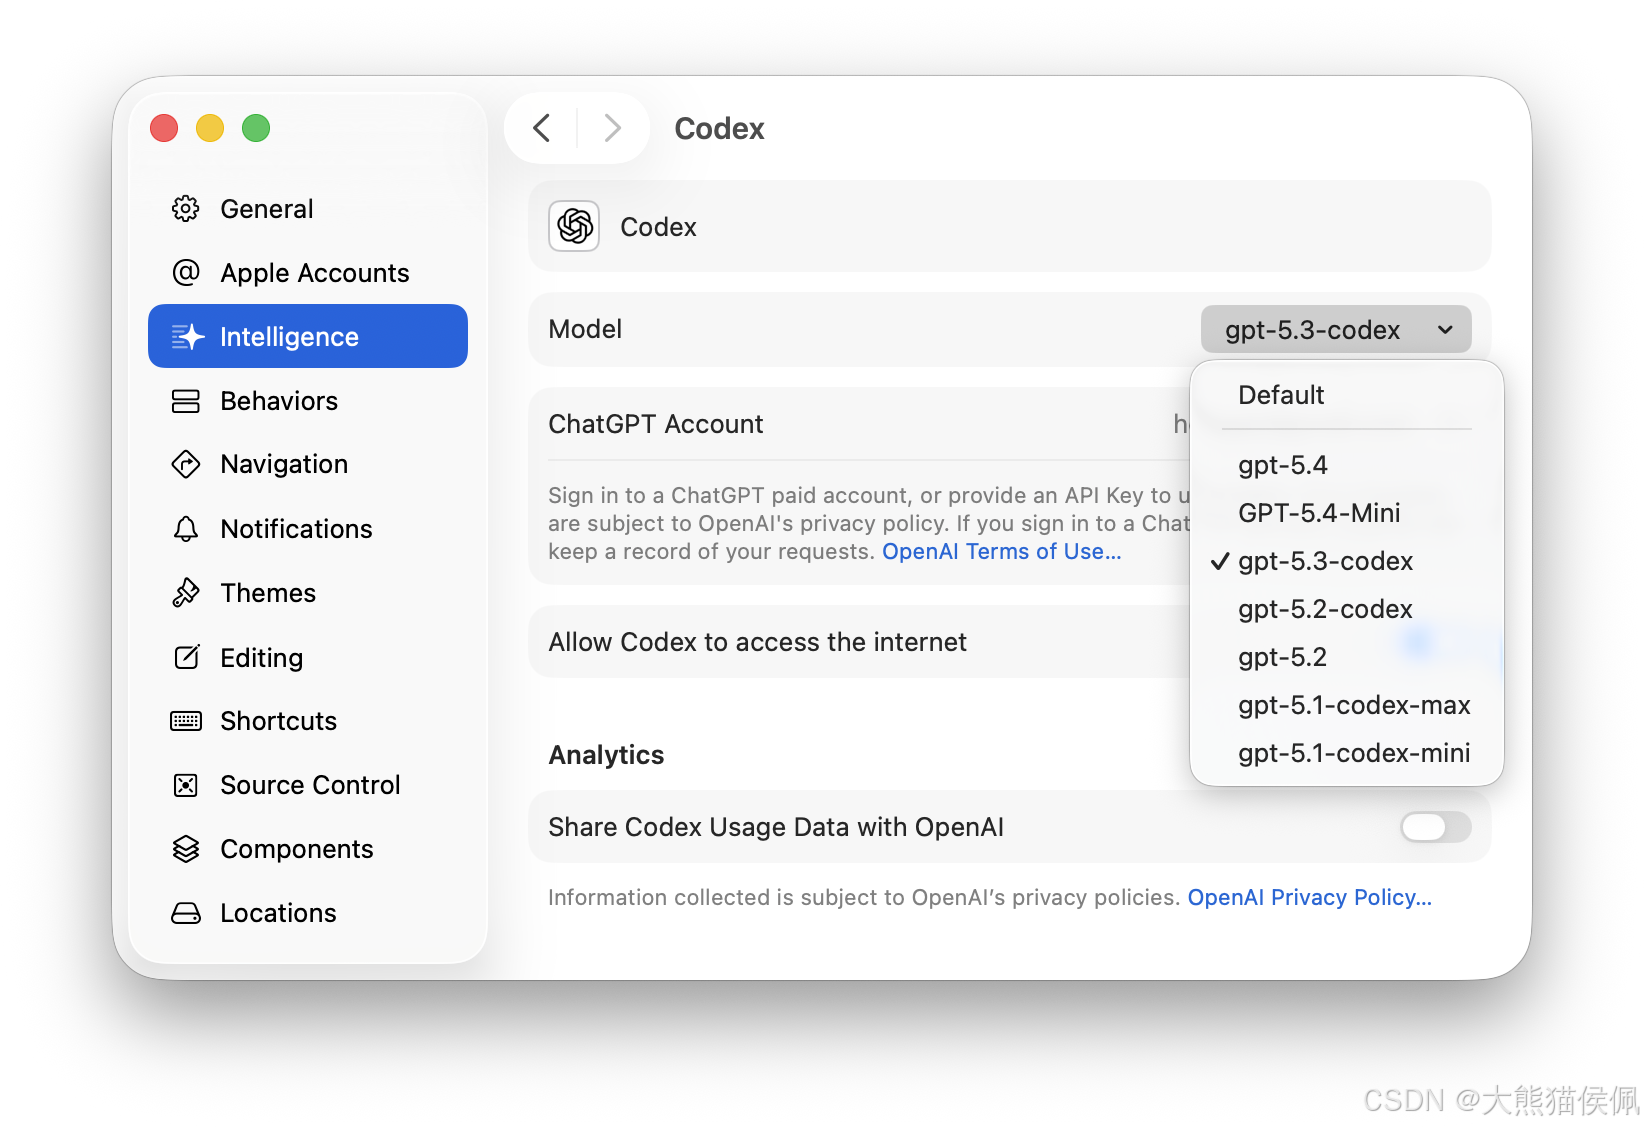Screen dimensions: 1644x1128
Task: Click the Themes paintbrush icon
Action: tap(186, 593)
